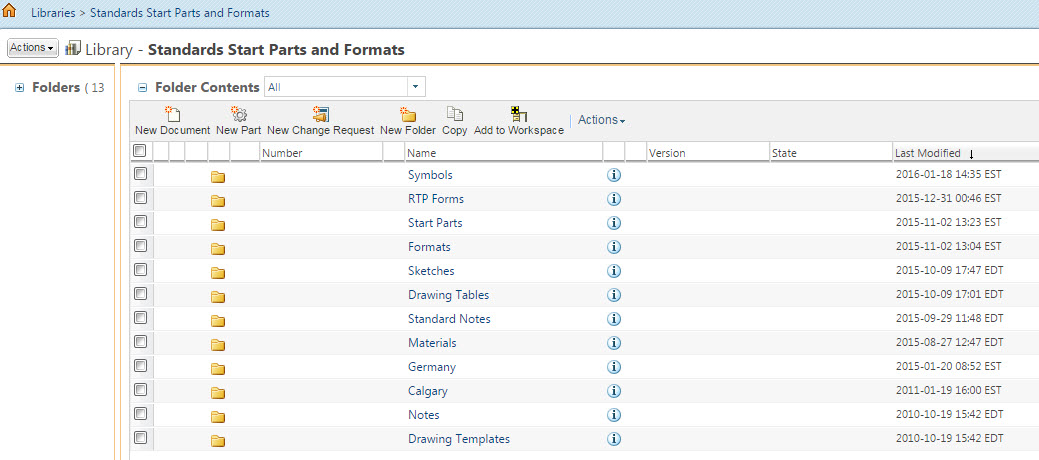Click Add to Workspace icon
Image resolution: width=1039 pixels, height=460 pixels.
(519, 114)
